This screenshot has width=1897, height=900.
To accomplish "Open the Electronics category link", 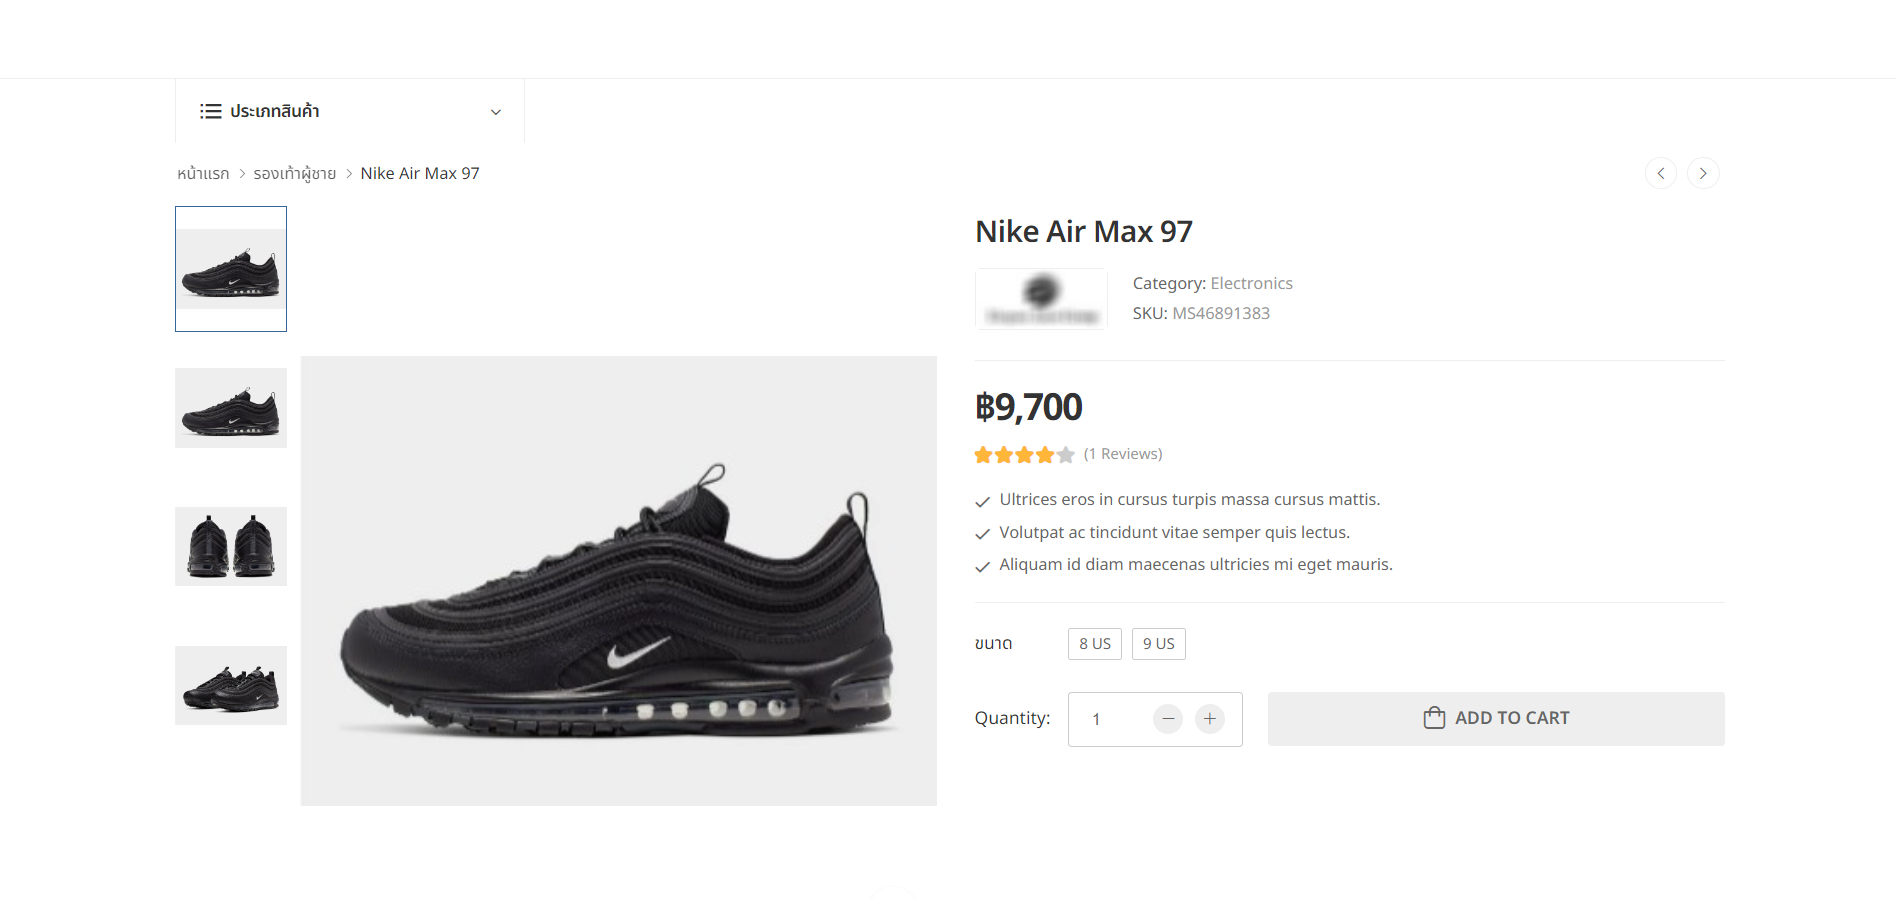I will pos(1251,284).
